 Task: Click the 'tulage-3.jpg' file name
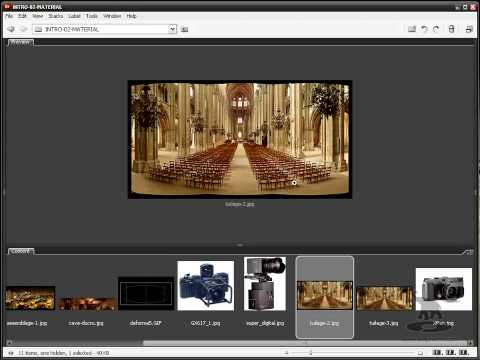[x=384, y=323]
